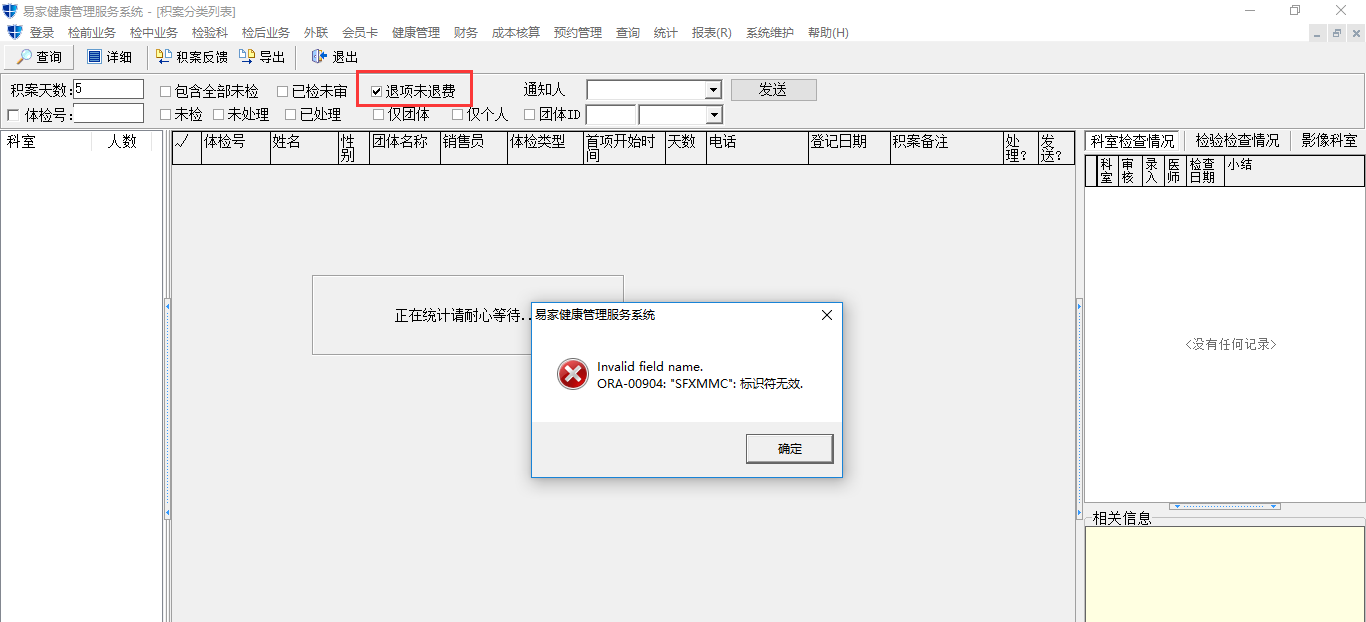This screenshot has width=1366, height=622.
Task: Click the 积案反馈 feedback icon
Action: click(164, 56)
